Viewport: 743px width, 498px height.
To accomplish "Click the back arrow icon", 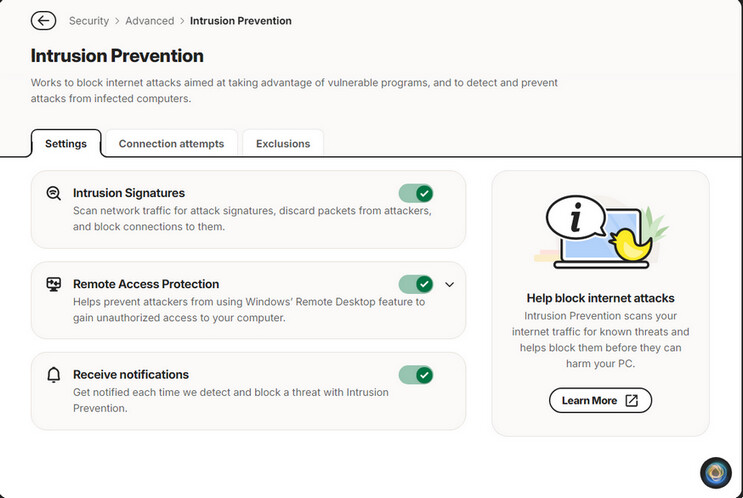I will point(43,21).
